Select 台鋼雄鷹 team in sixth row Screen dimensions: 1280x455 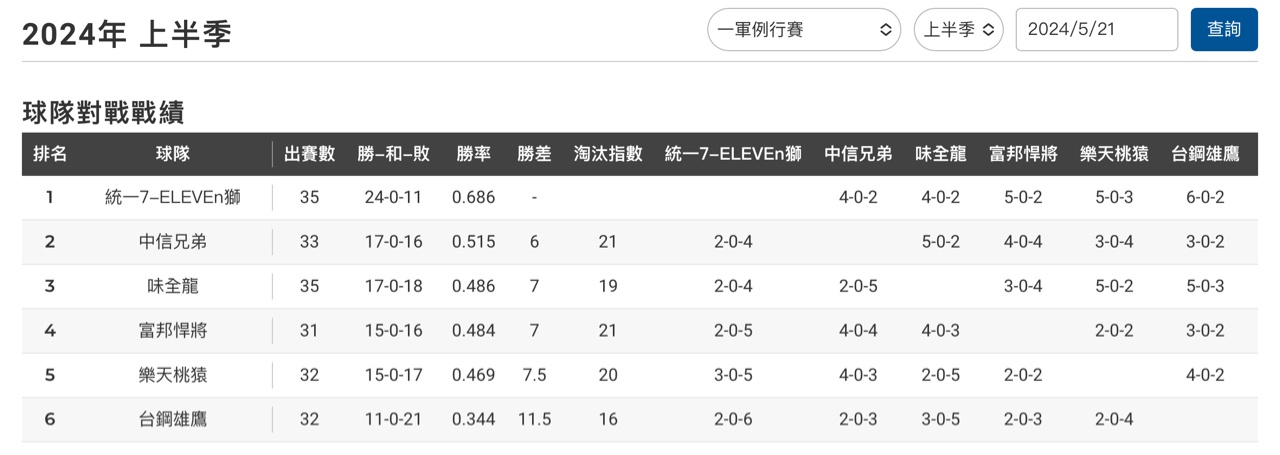173,419
